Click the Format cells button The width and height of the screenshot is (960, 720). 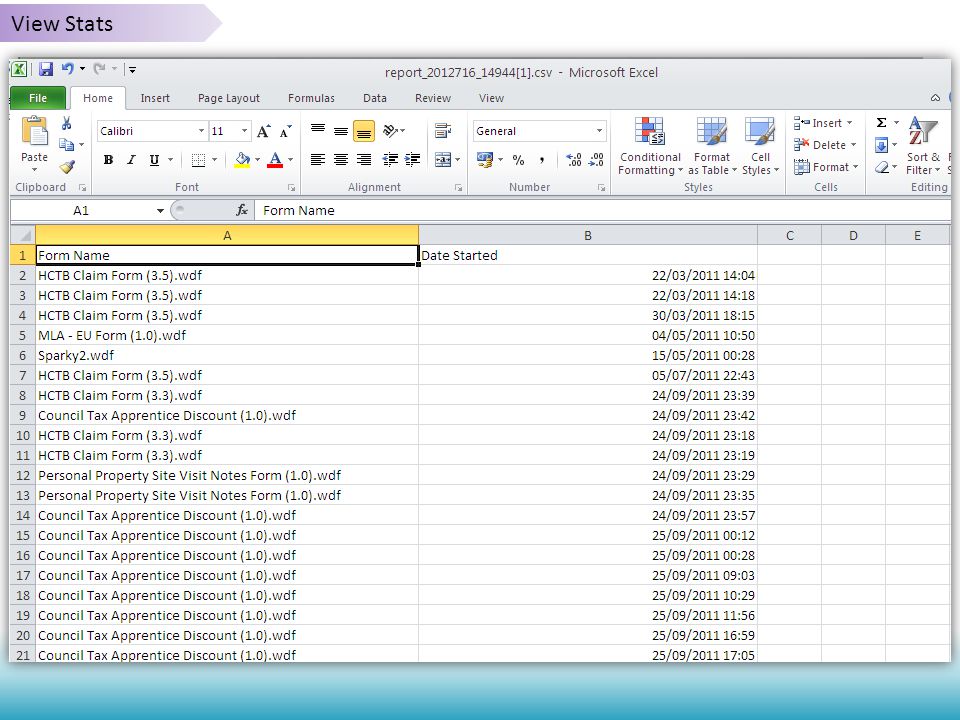pos(826,167)
